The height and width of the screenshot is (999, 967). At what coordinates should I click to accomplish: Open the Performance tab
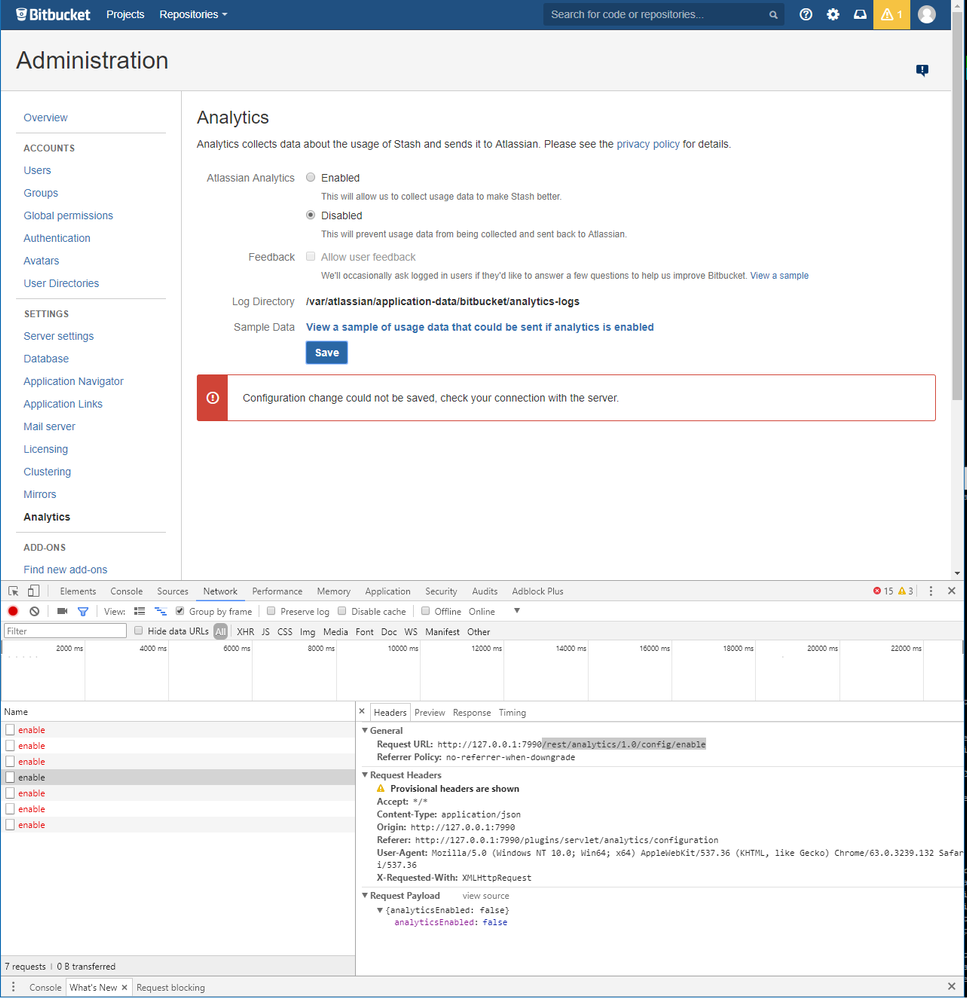point(277,591)
